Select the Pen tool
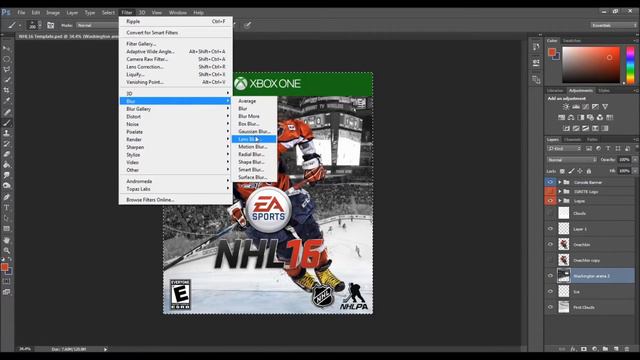 tap(7, 197)
